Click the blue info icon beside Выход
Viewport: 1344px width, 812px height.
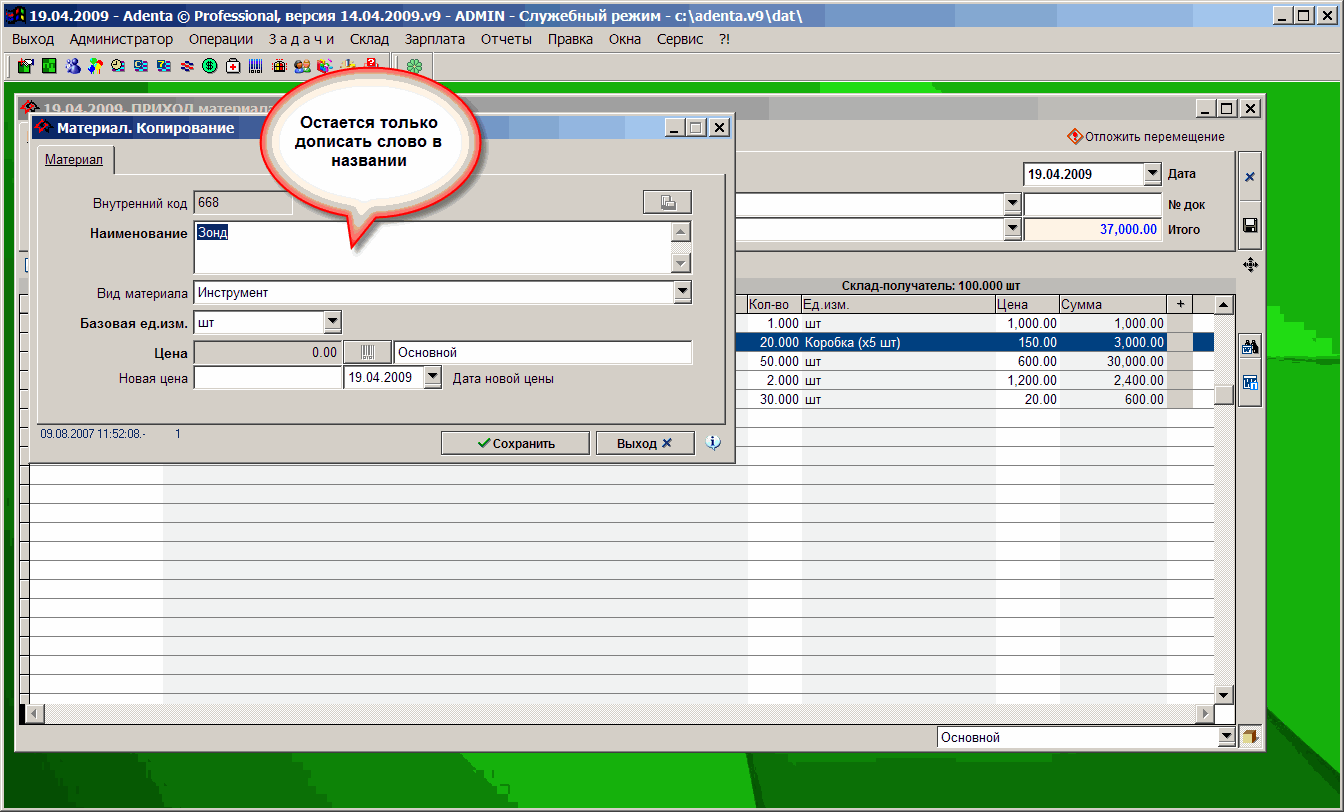[713, 442]
